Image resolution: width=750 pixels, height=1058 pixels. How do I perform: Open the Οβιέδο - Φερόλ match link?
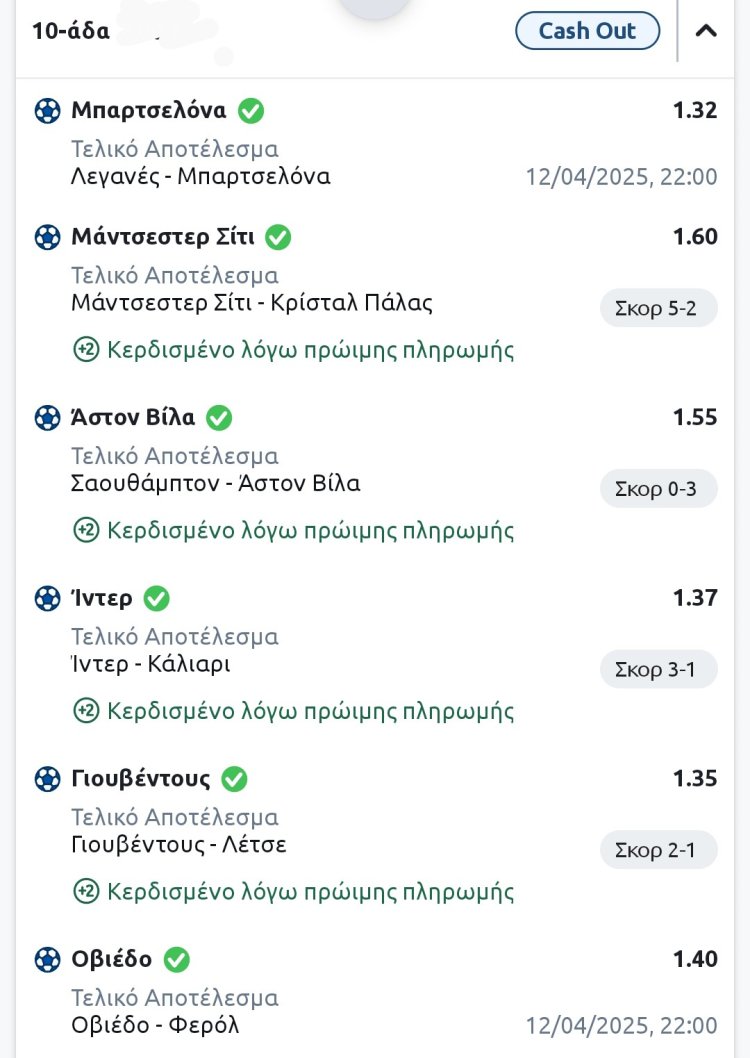pyautogui.click(x=156, y=1025)
